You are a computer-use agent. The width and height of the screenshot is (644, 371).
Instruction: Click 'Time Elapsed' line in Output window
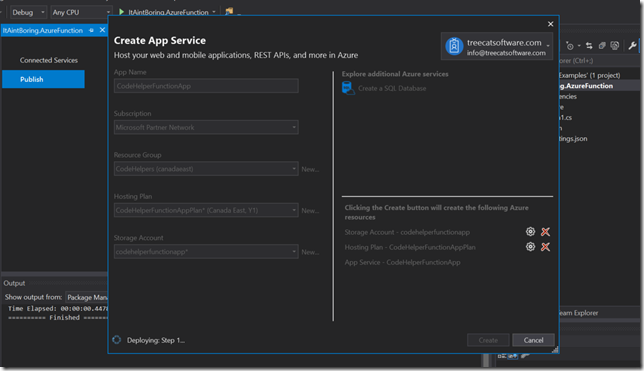tap(57, 309)
